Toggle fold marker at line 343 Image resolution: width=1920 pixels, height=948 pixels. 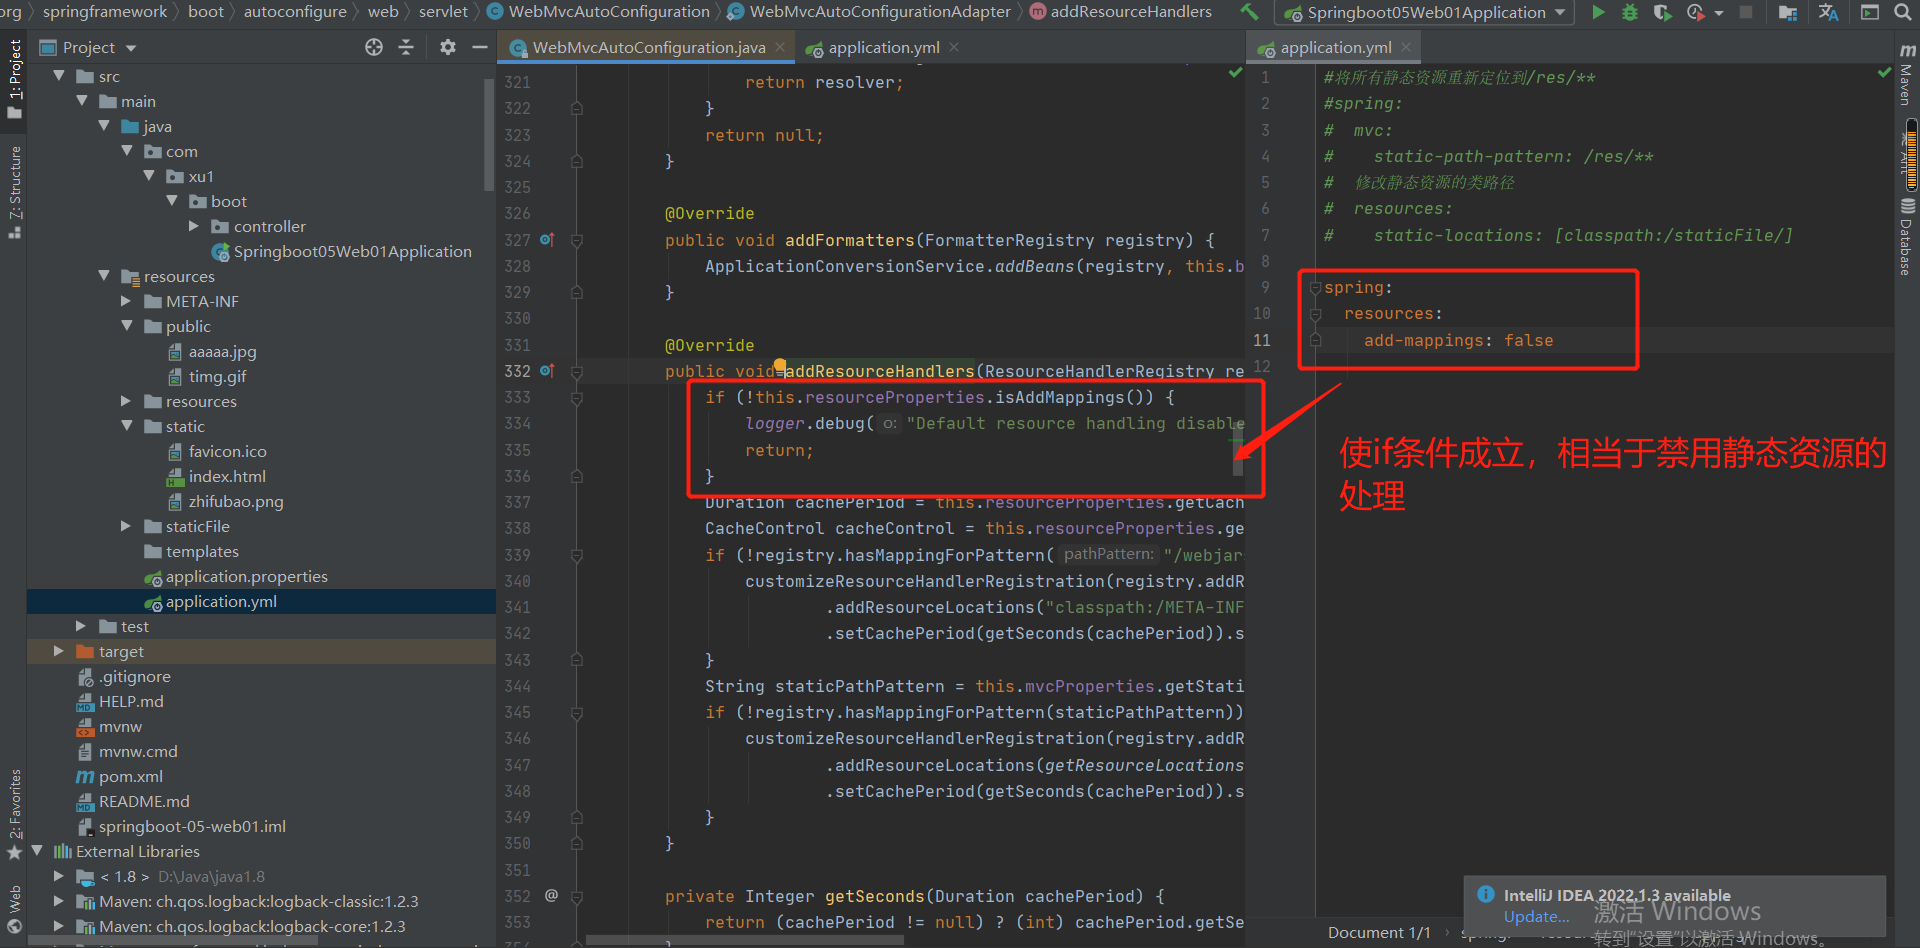tap(577, 660)
